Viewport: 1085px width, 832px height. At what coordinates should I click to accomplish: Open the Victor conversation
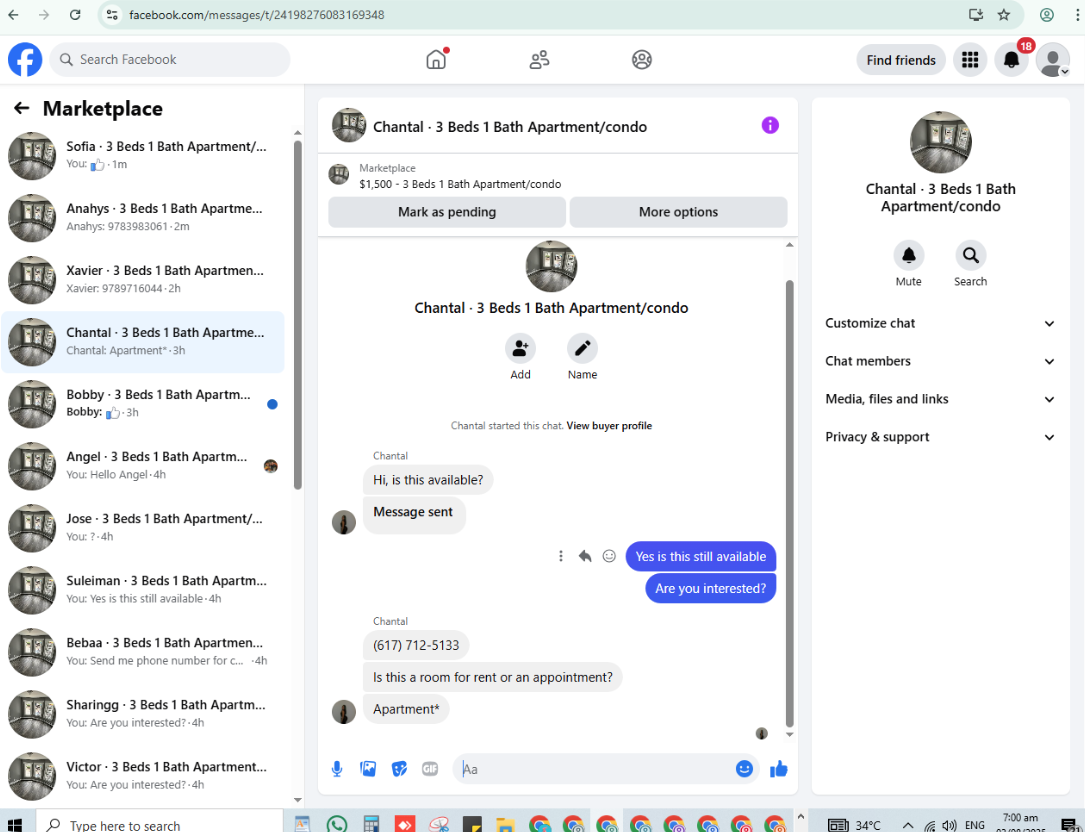pos(143,776)
